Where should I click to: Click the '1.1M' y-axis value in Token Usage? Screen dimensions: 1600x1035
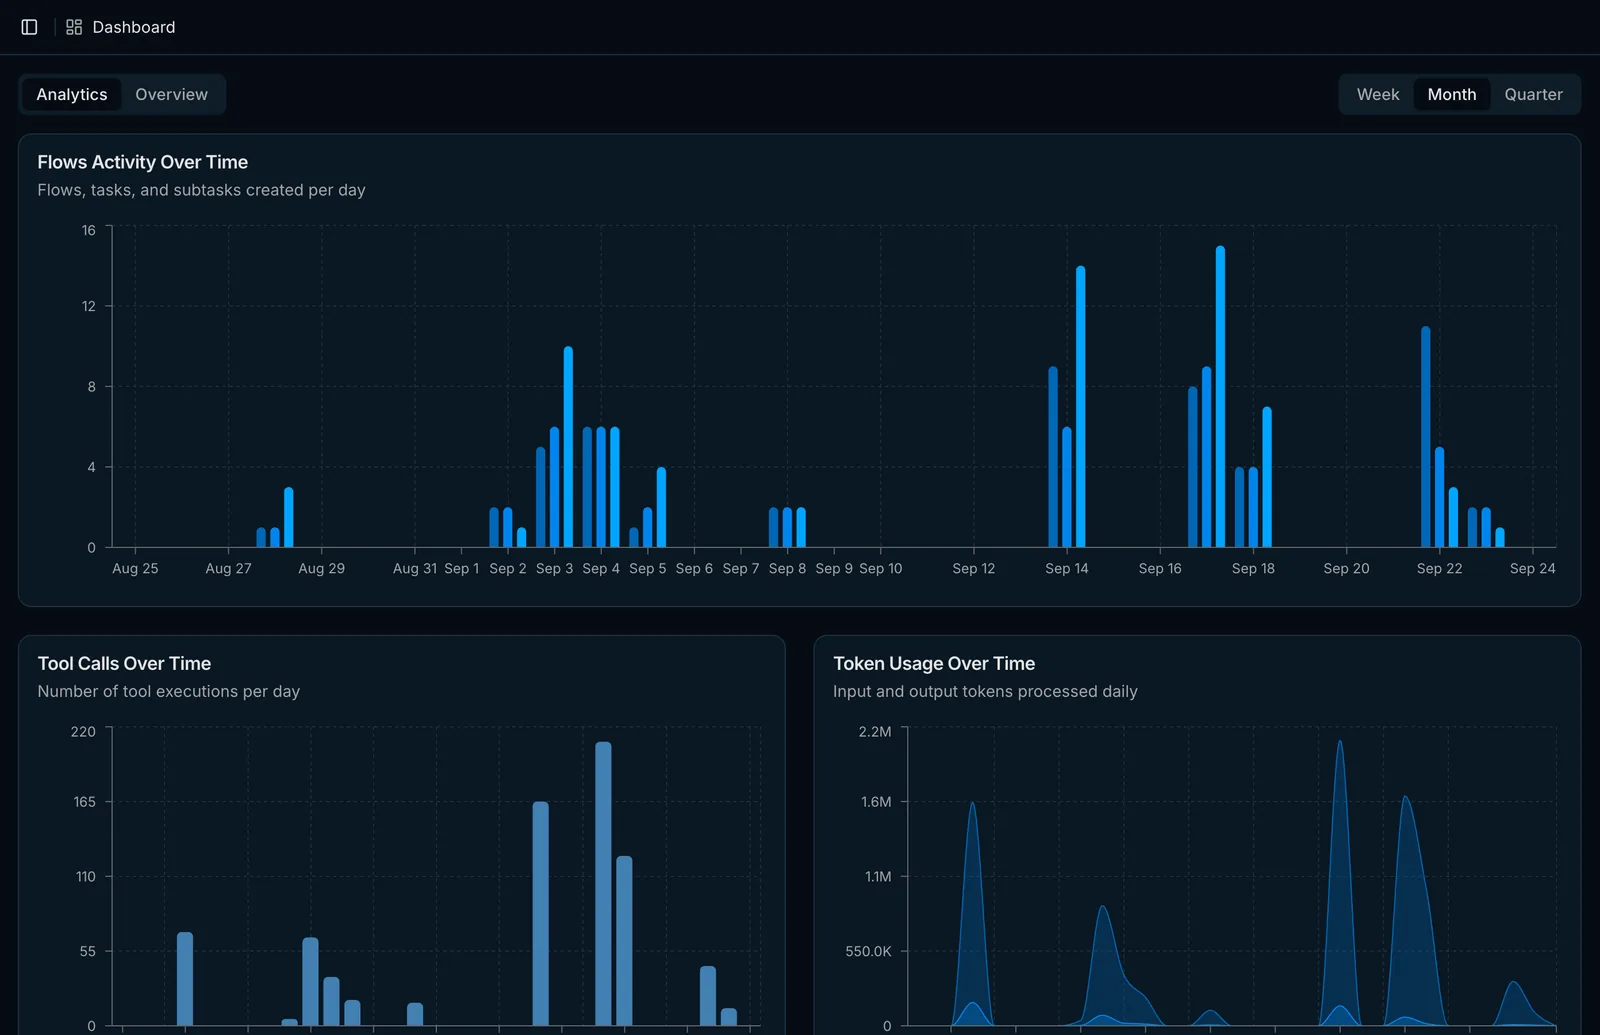tap(878, 877)
